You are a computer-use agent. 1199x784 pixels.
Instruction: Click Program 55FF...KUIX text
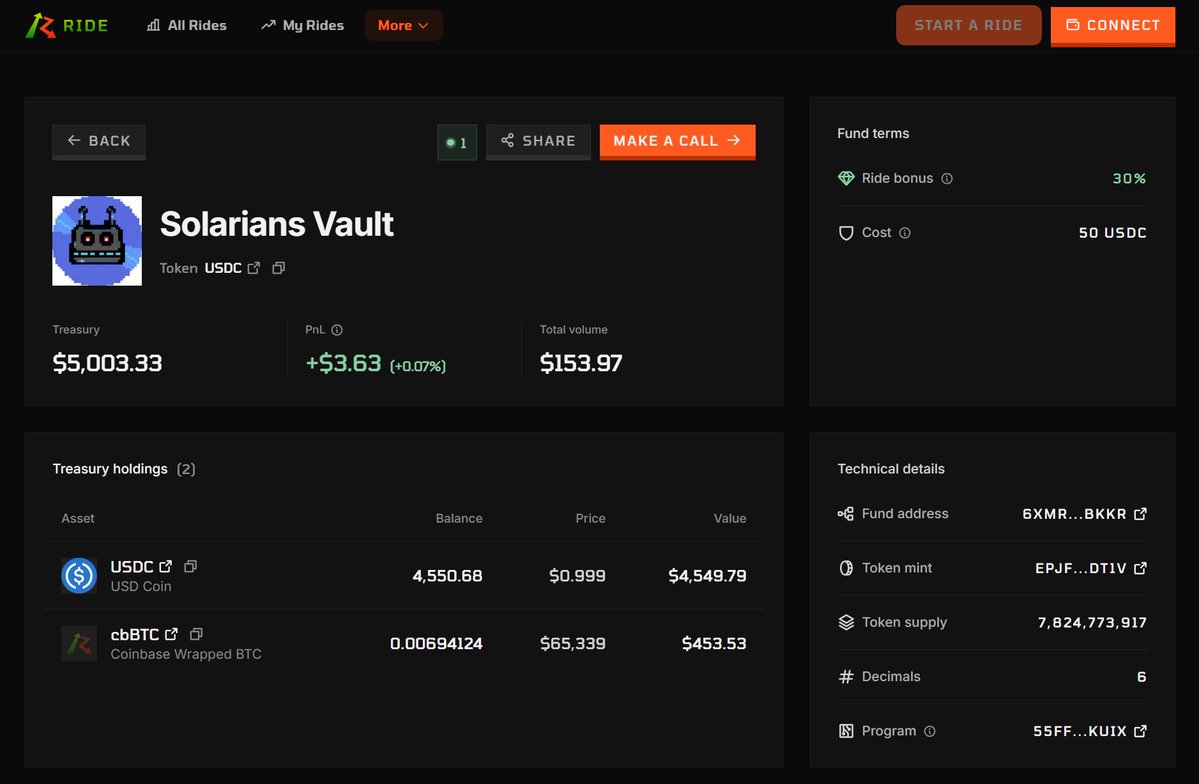tap(1080, 731)
